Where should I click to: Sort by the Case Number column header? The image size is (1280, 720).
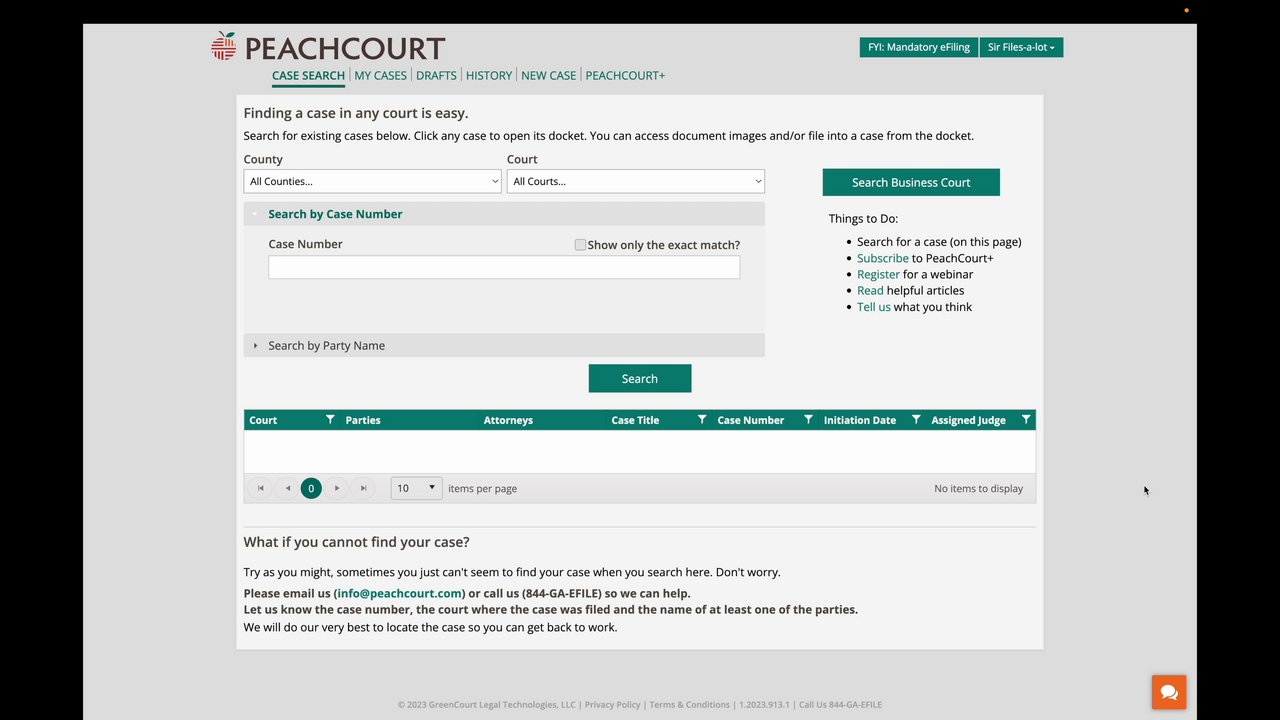pyautogui.click(x=751, y=420)
